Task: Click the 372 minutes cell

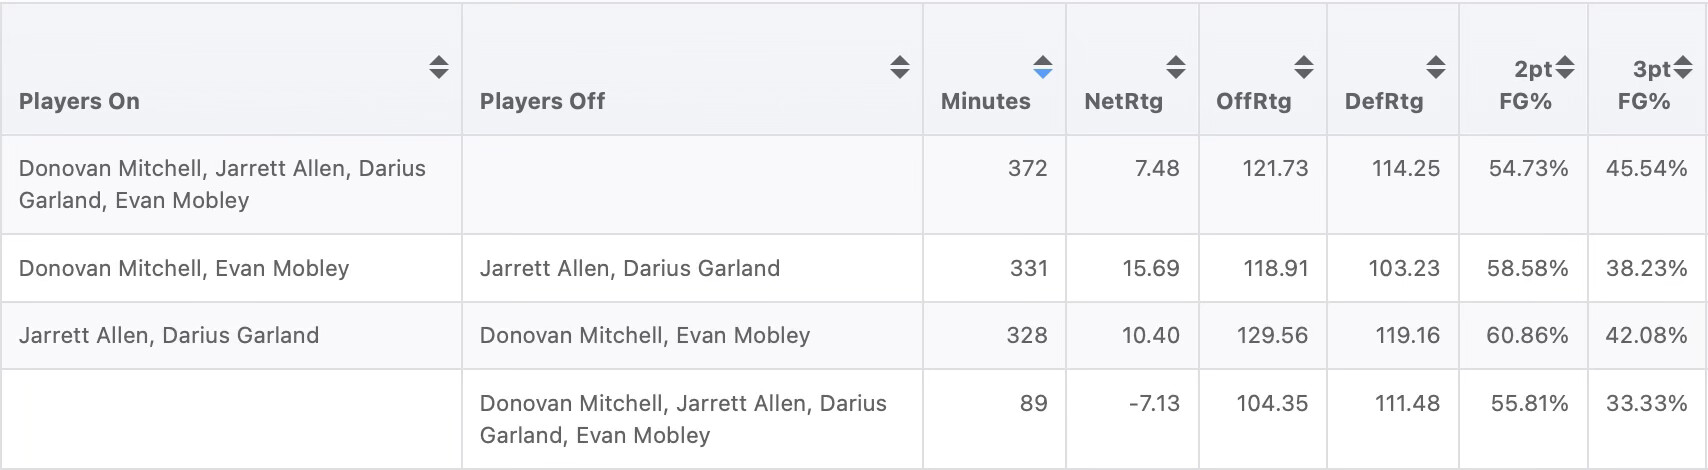Action: click(1027, 168)
